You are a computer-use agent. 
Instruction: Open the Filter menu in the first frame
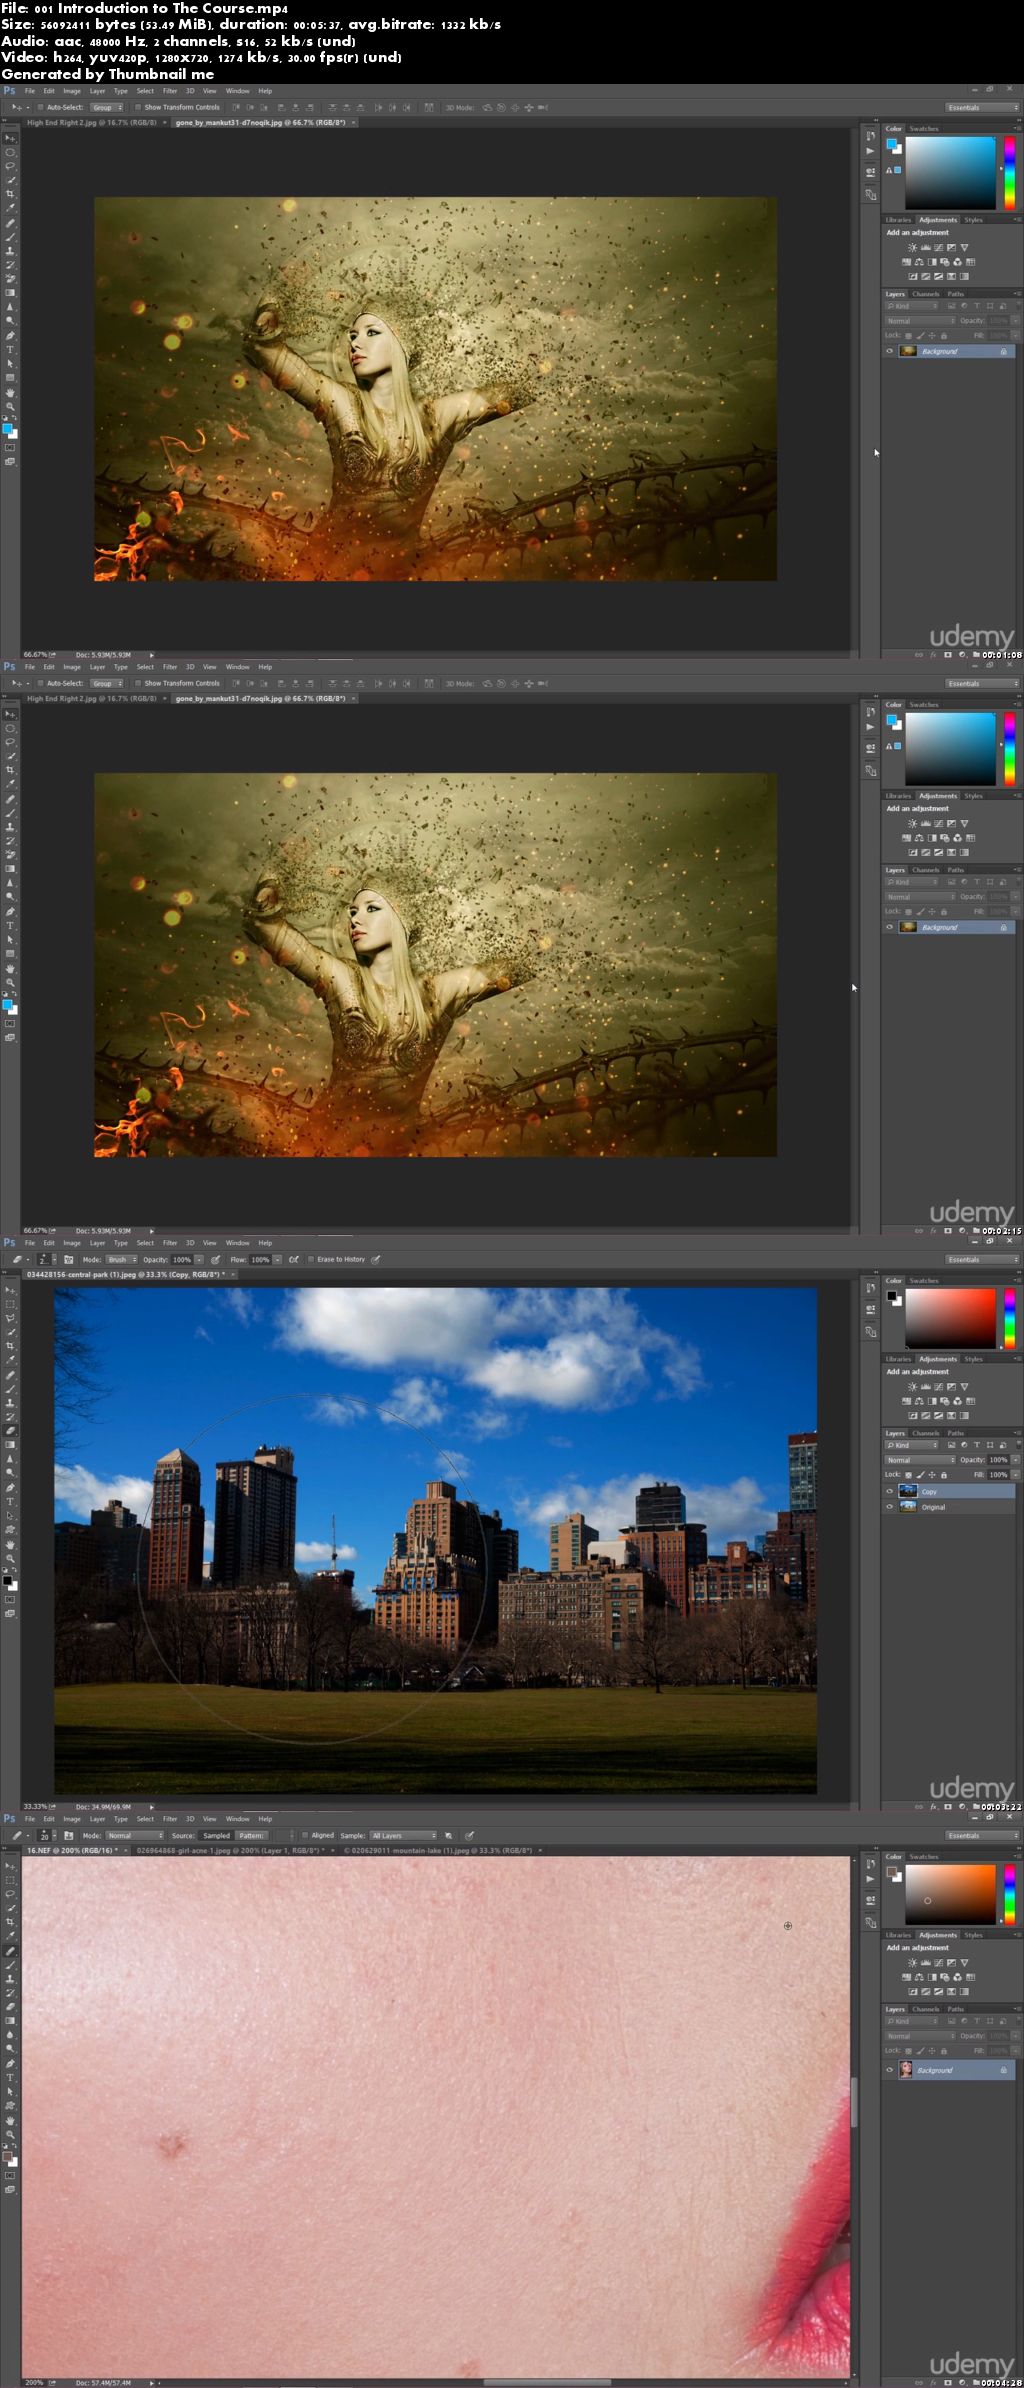[x=170, y=91]
